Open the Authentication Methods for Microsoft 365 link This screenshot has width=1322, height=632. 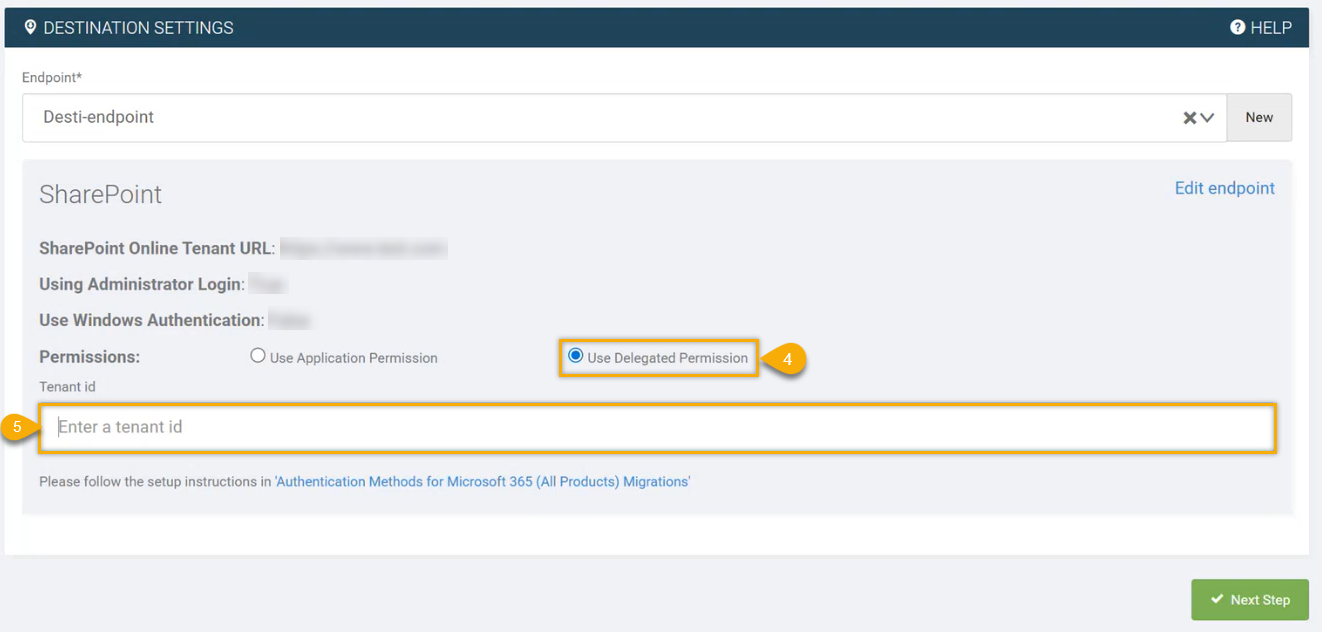pyautogui.click(x=482, y=482)
